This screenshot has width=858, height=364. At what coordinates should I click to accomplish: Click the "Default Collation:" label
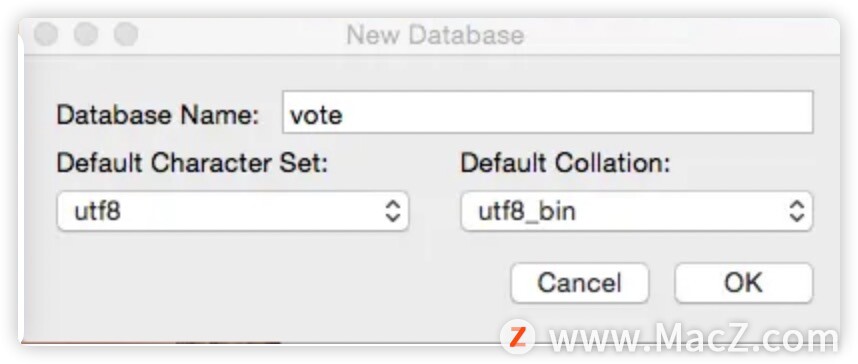[565, 163]
